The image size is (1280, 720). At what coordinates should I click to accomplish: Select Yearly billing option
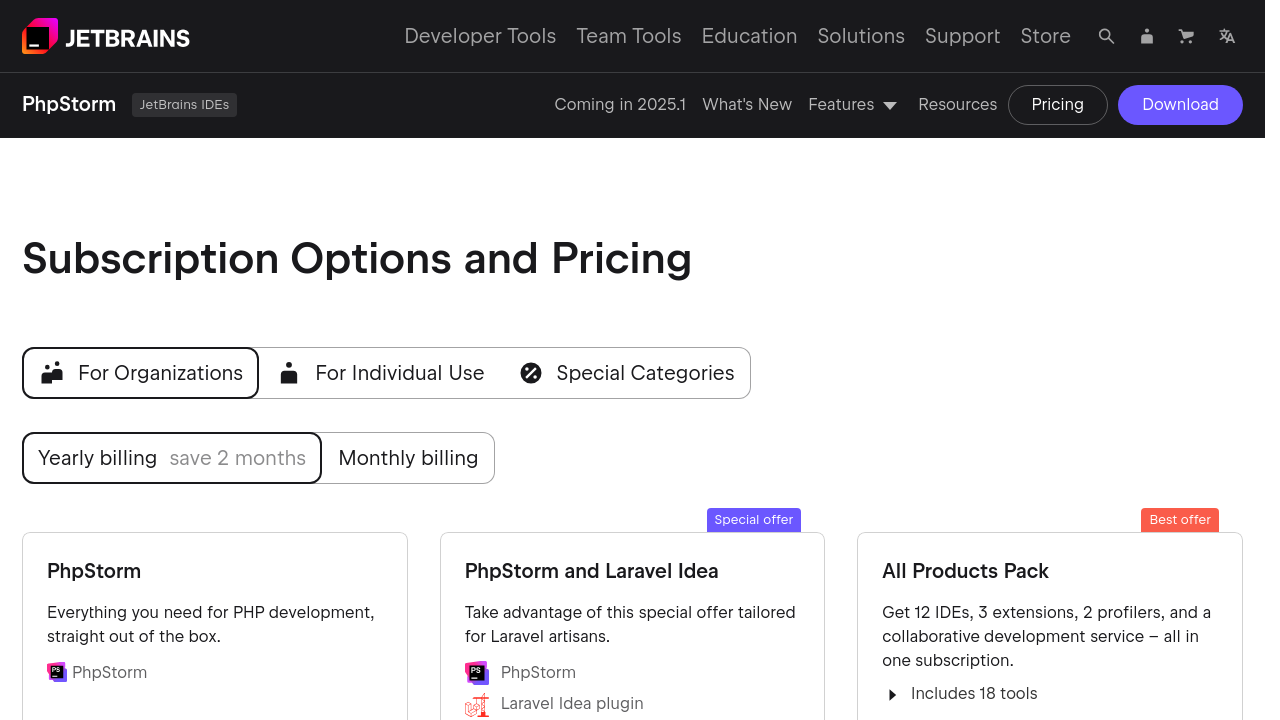(x=172, y=458)
